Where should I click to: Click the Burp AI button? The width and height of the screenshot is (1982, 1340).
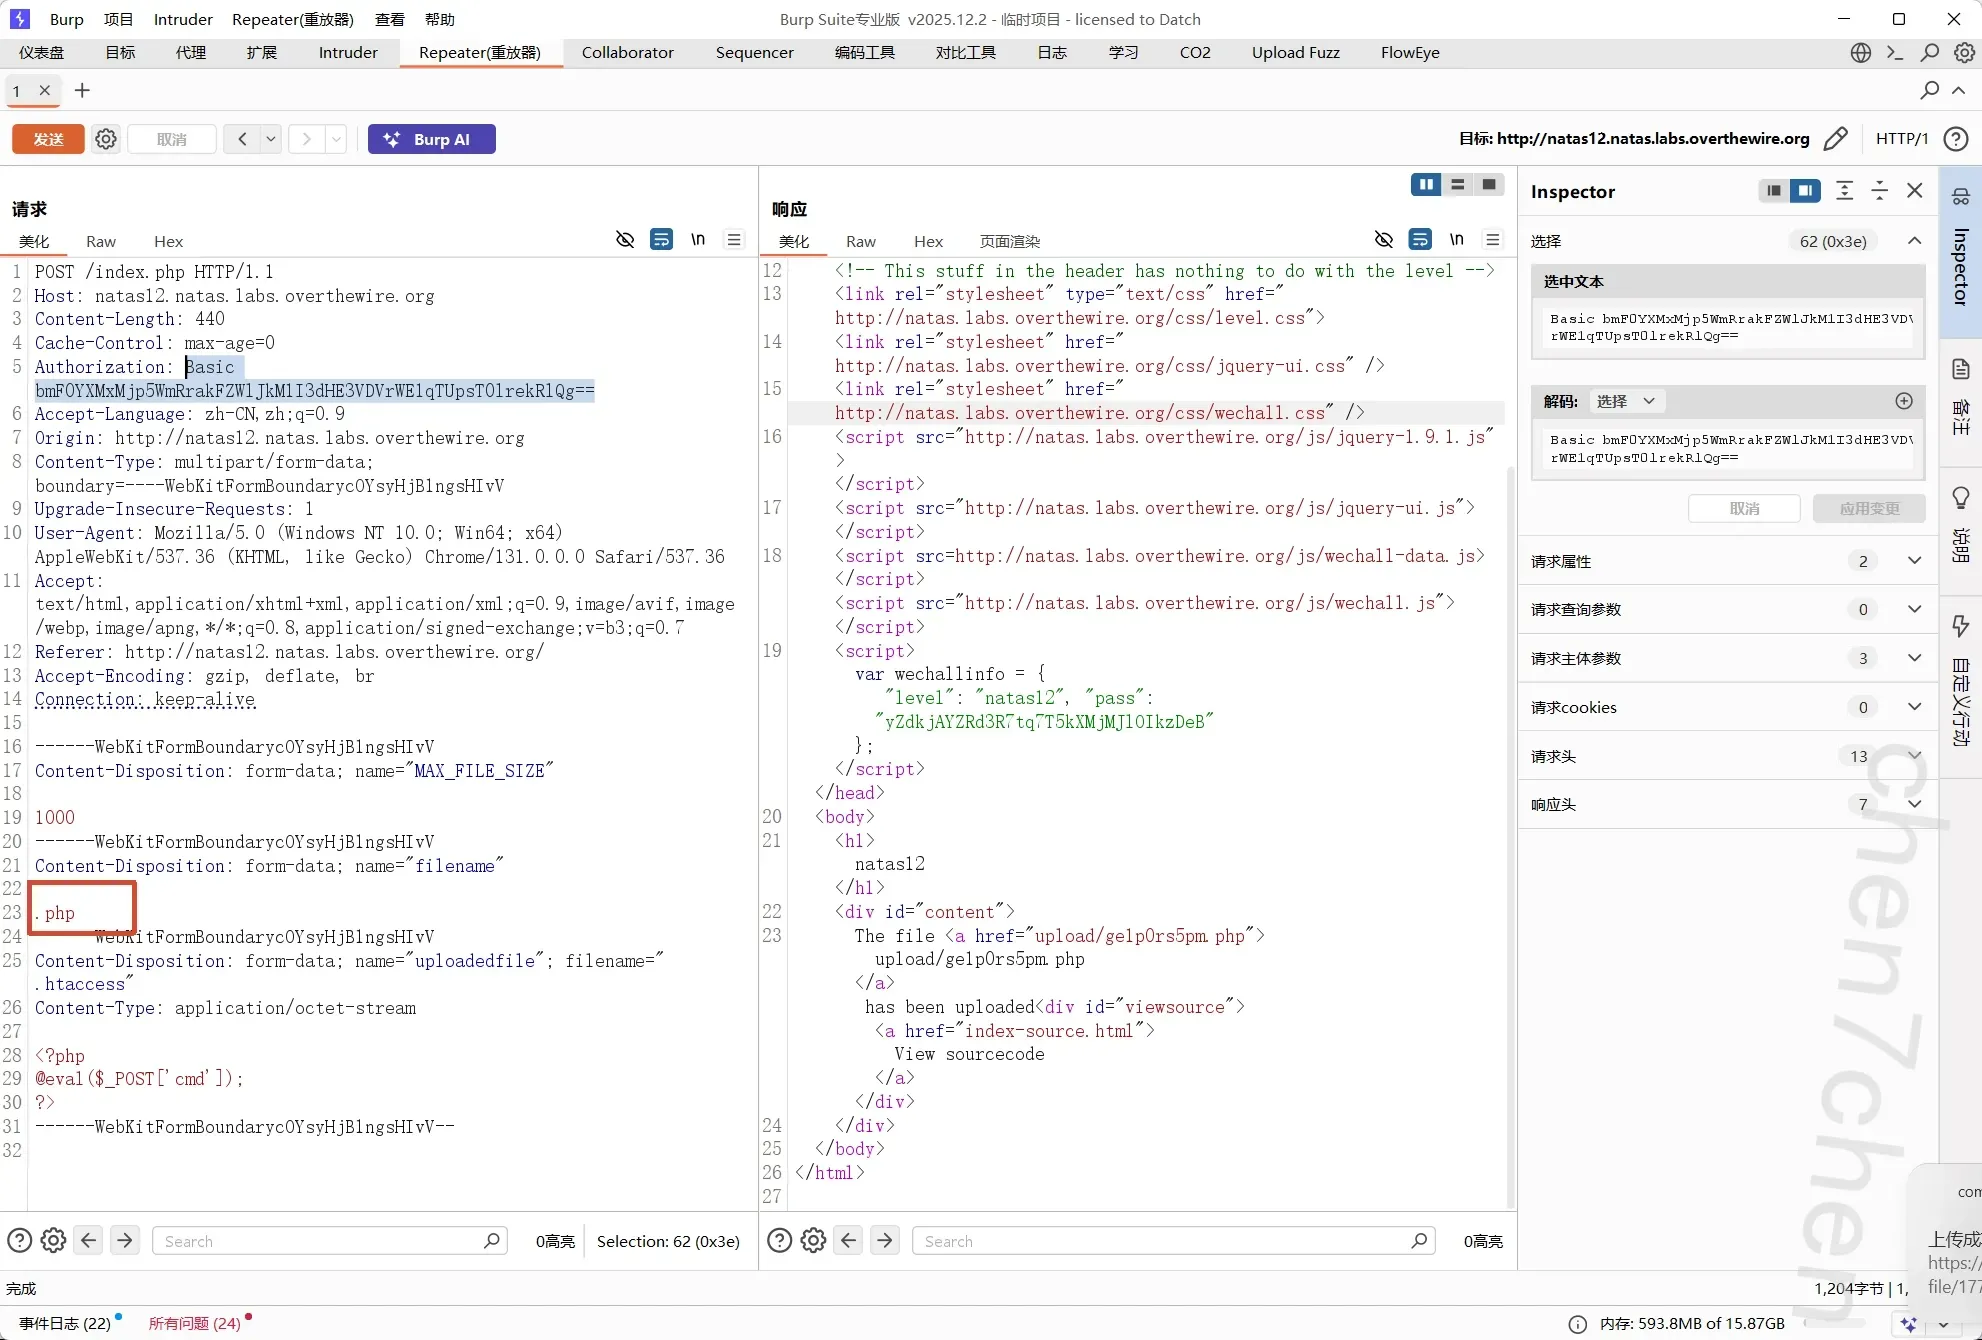pyautogui.click(x=431, y=139)
